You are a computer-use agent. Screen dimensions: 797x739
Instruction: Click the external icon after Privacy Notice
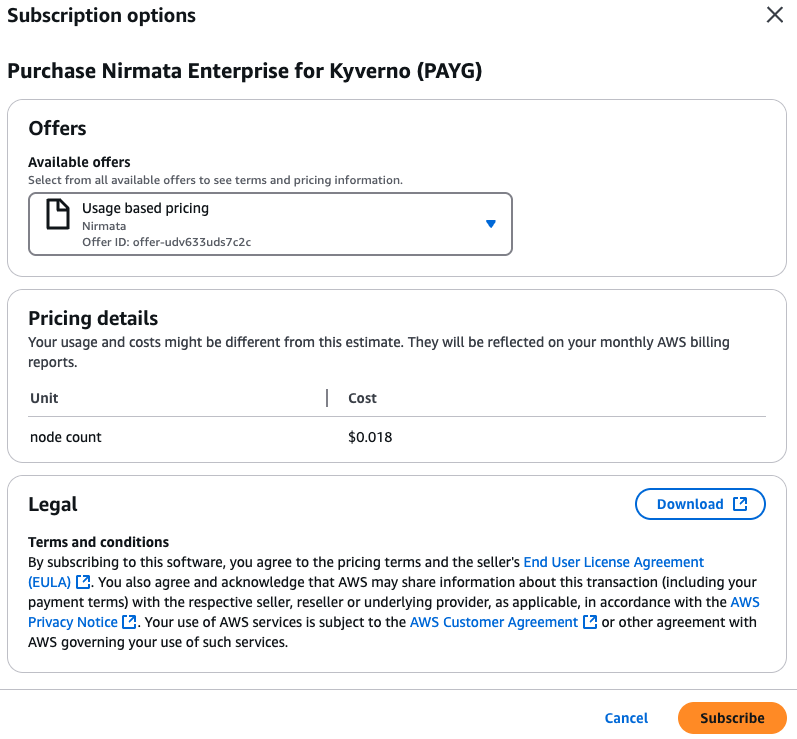(129, 622)
